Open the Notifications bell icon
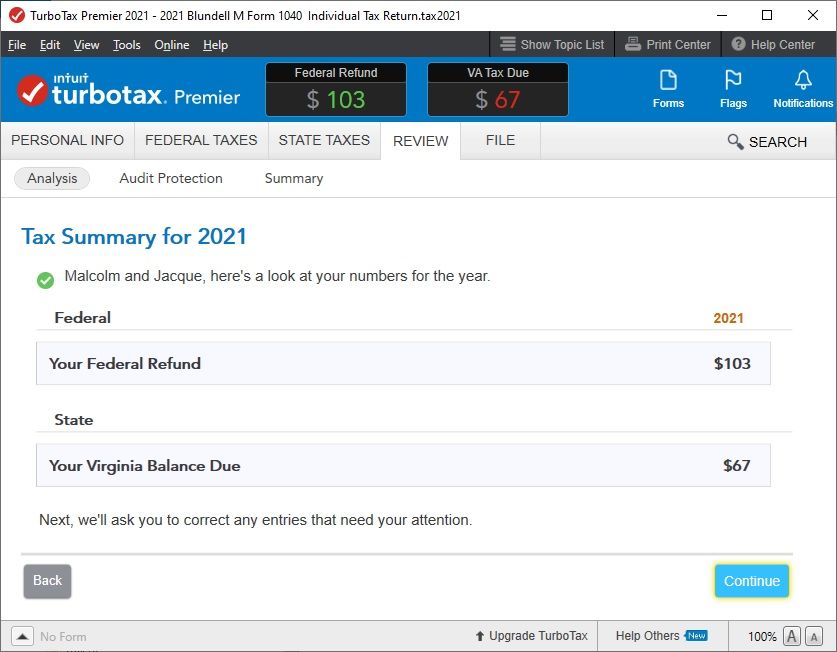Image resolution: width=837 pixels, height=652 pixels. 803,80
